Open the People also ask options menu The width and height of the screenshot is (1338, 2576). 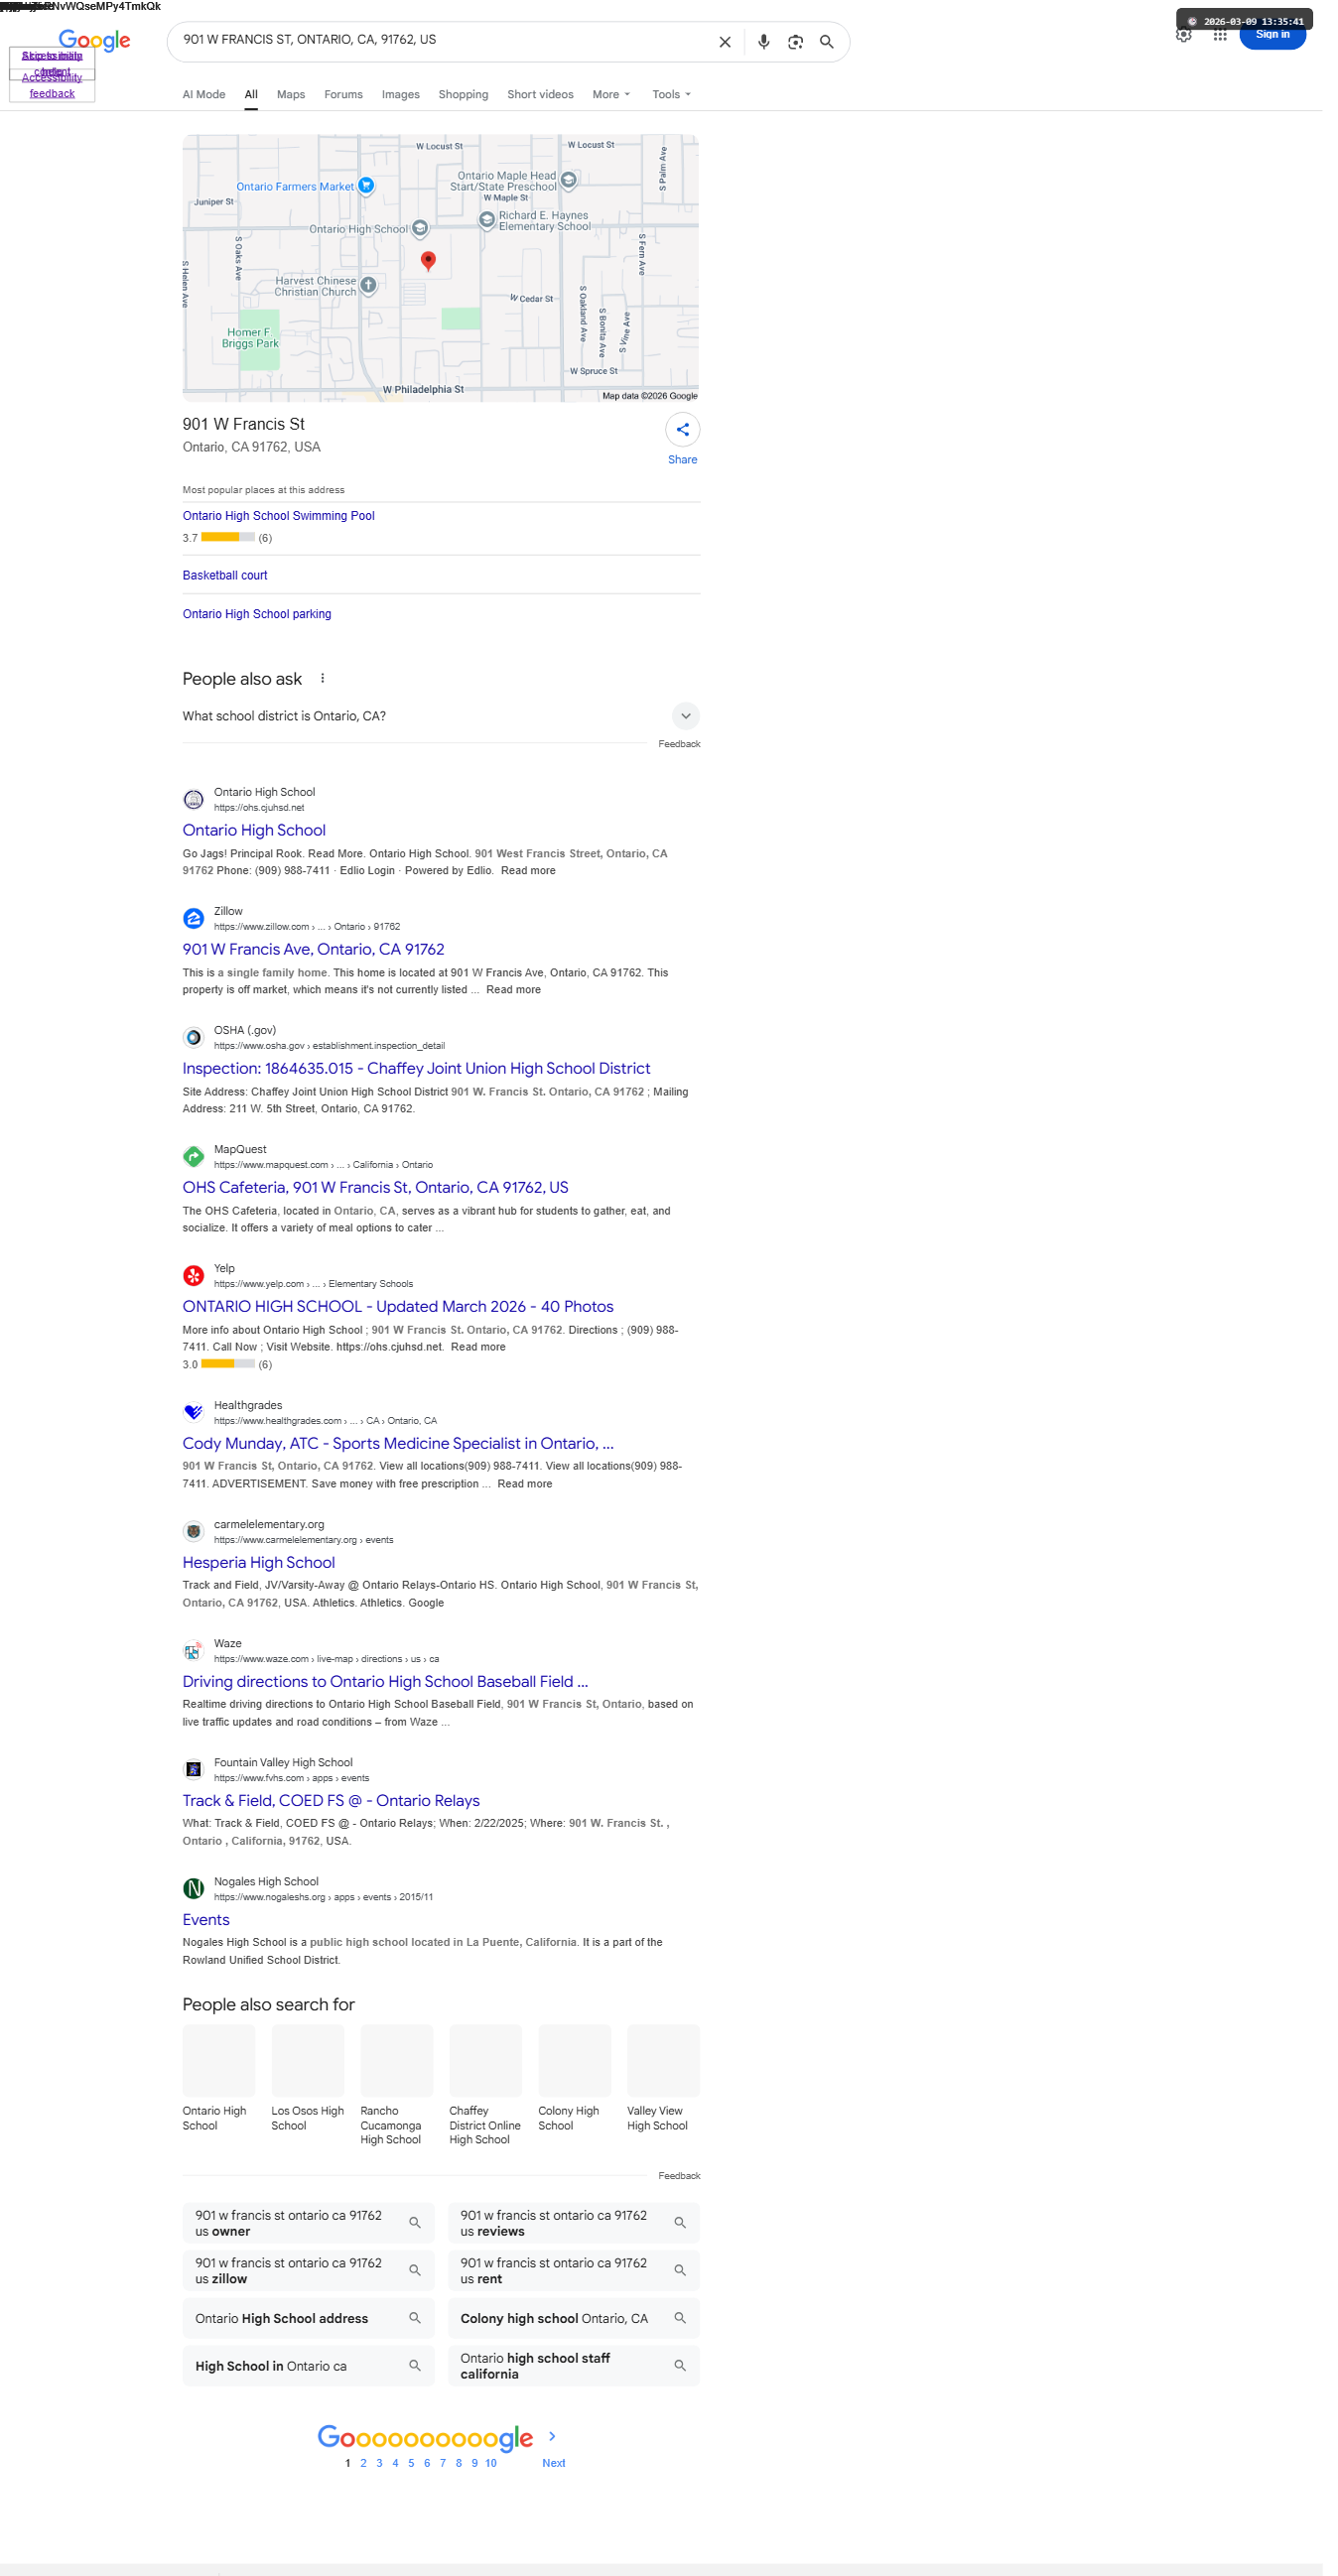[x=326, y=686]
